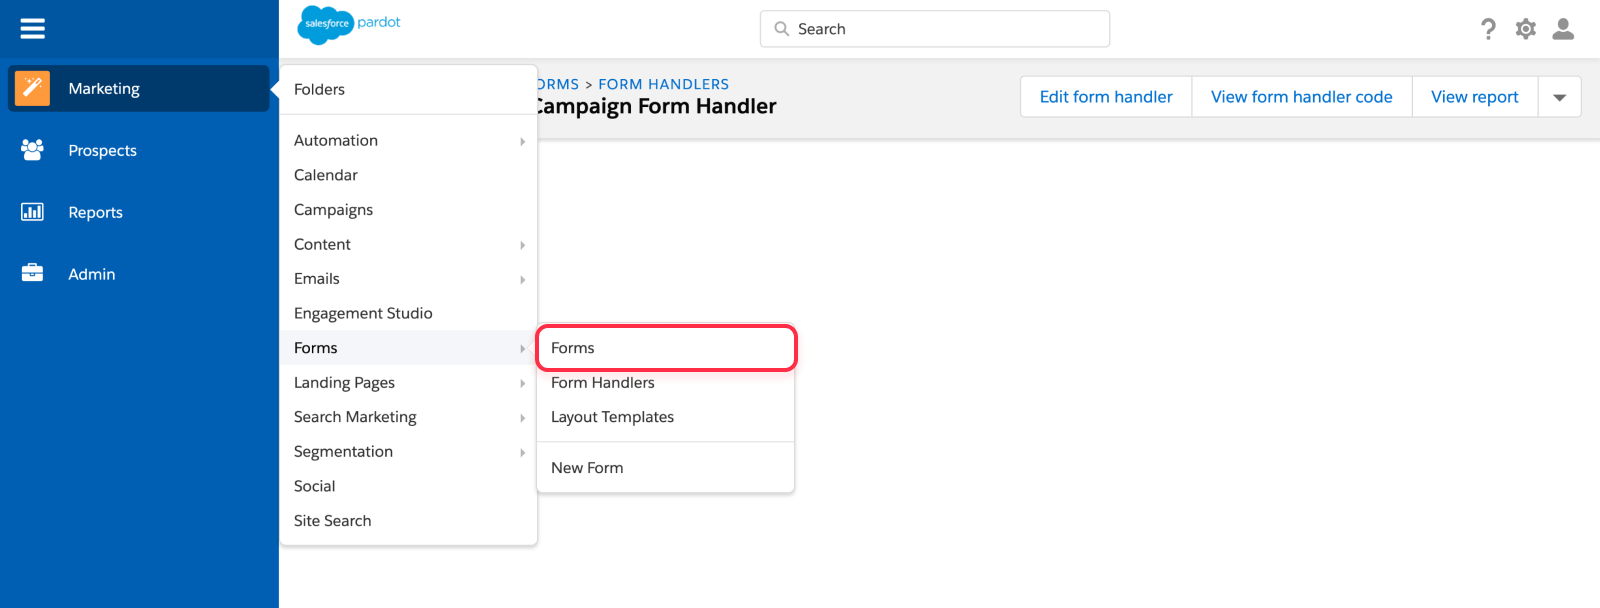
Task: Click the user profile avatar icon
Action: coord(1563,29)
